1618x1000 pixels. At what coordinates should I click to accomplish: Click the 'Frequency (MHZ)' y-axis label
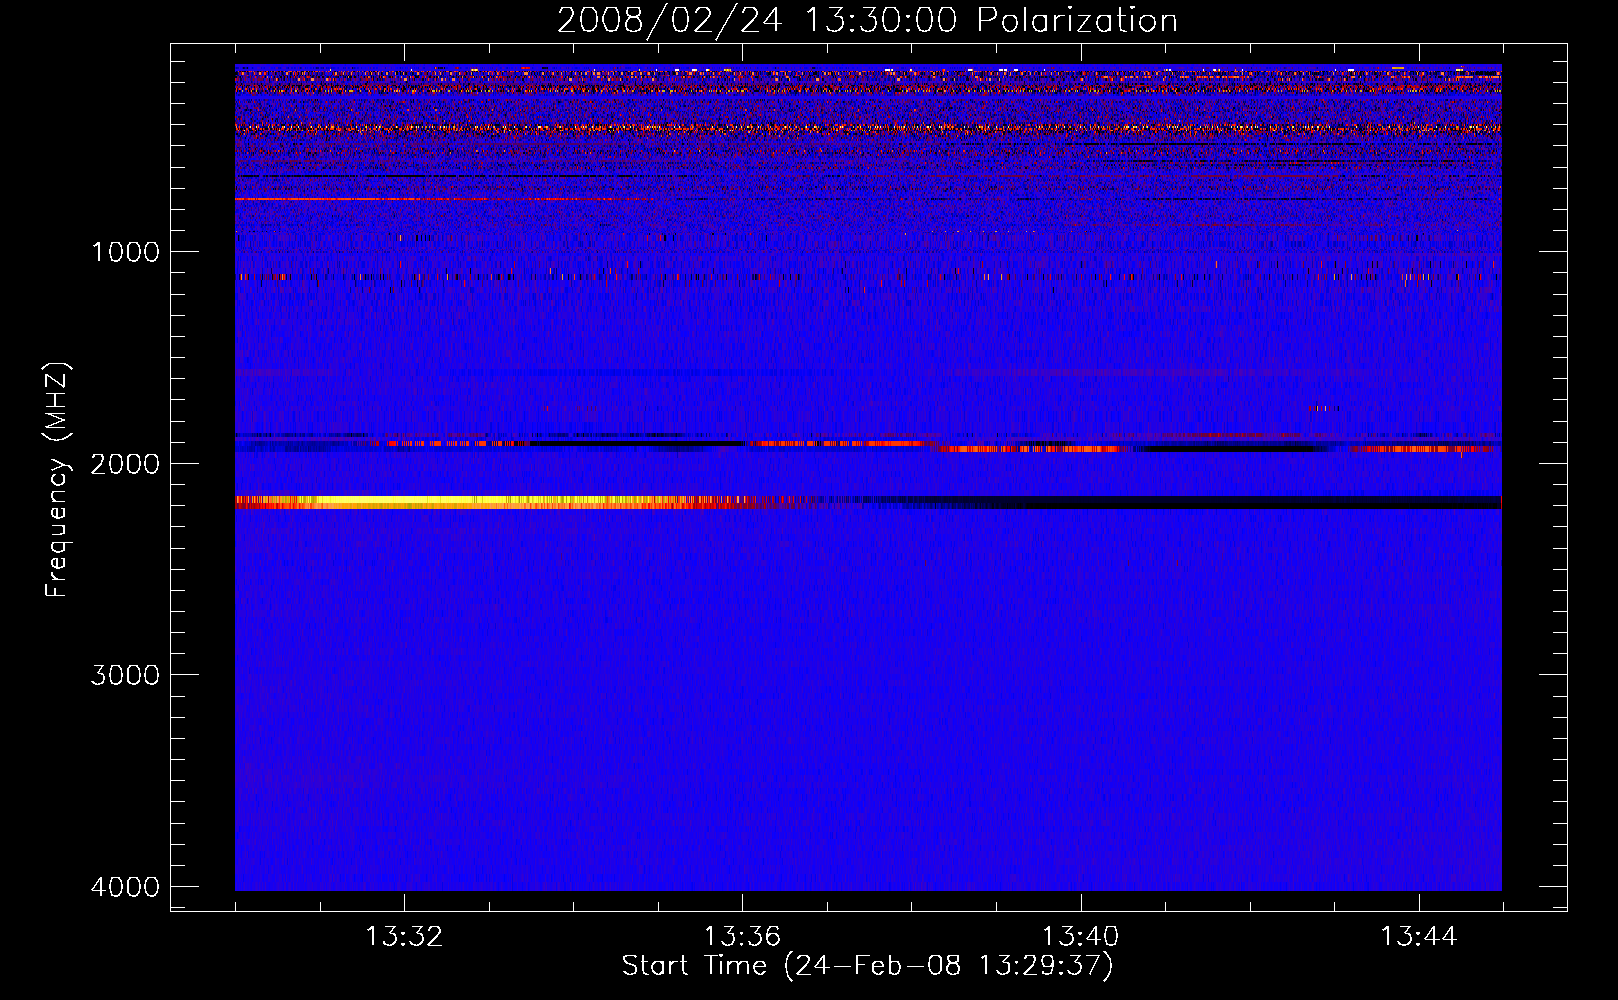tap(58, 480)
